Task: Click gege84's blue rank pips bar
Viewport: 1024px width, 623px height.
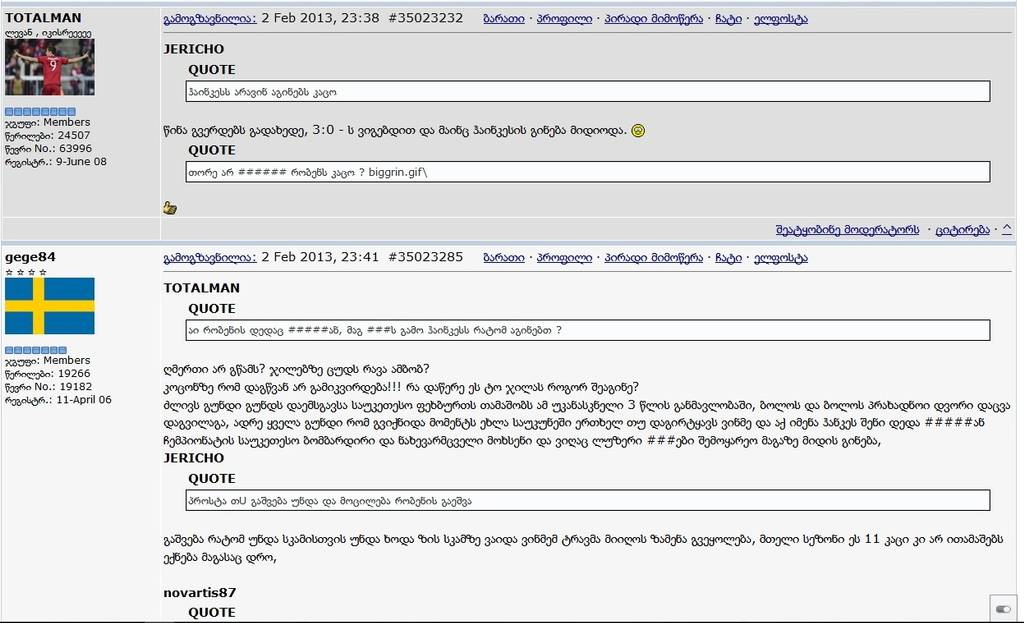Action: click(x=36, y=350)
